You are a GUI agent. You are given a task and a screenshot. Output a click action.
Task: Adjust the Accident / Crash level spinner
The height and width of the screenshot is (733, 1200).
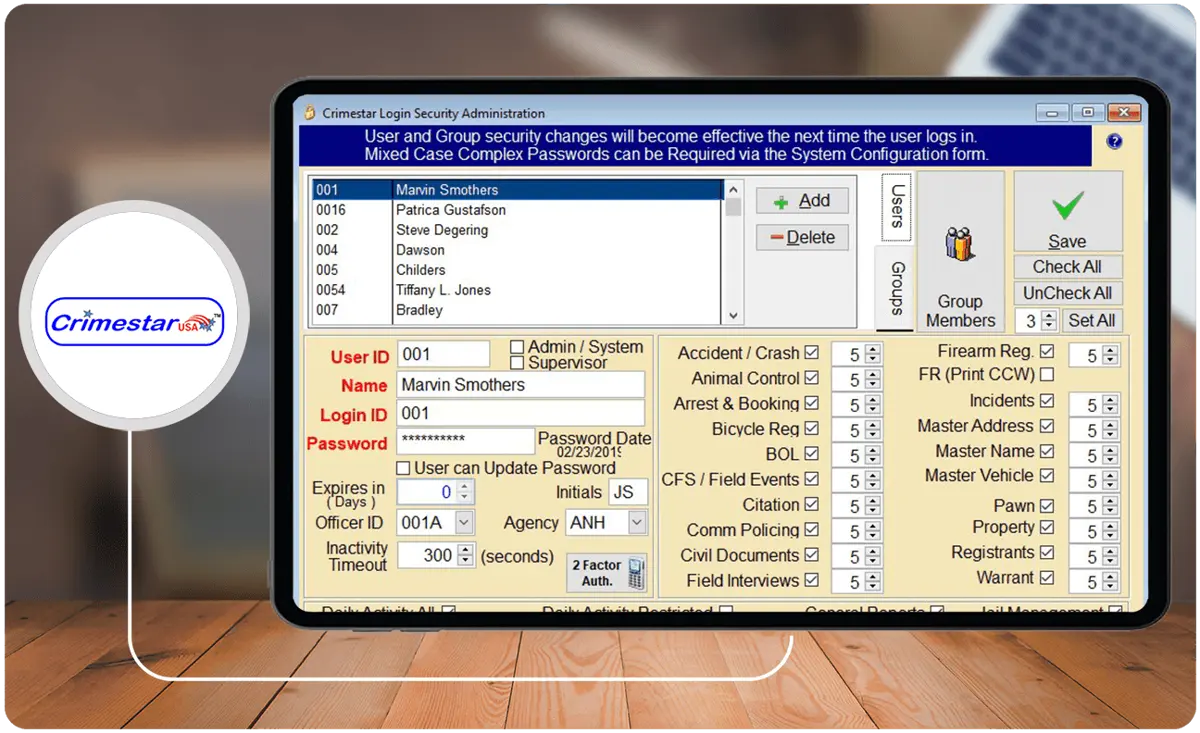pyautogui.click(x=873, y=354)
